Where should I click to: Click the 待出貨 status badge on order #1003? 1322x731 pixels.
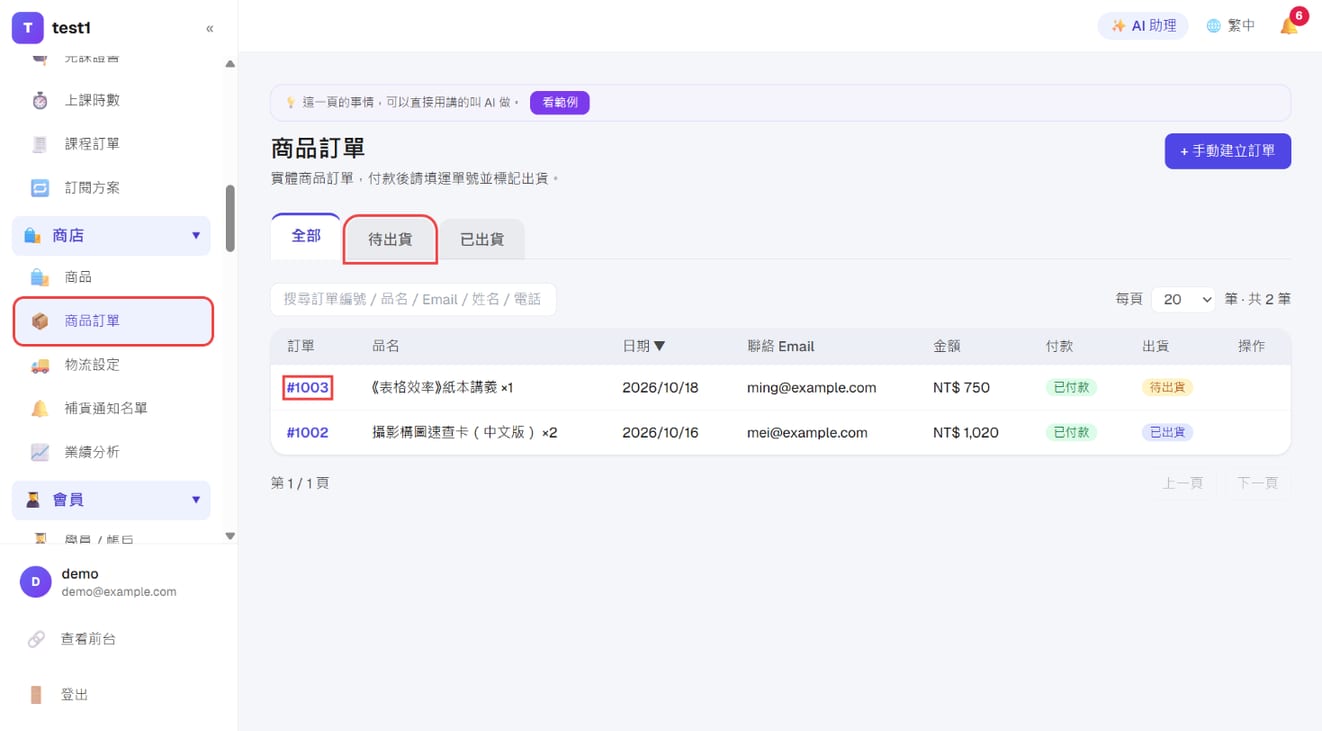pos(1167,388)
